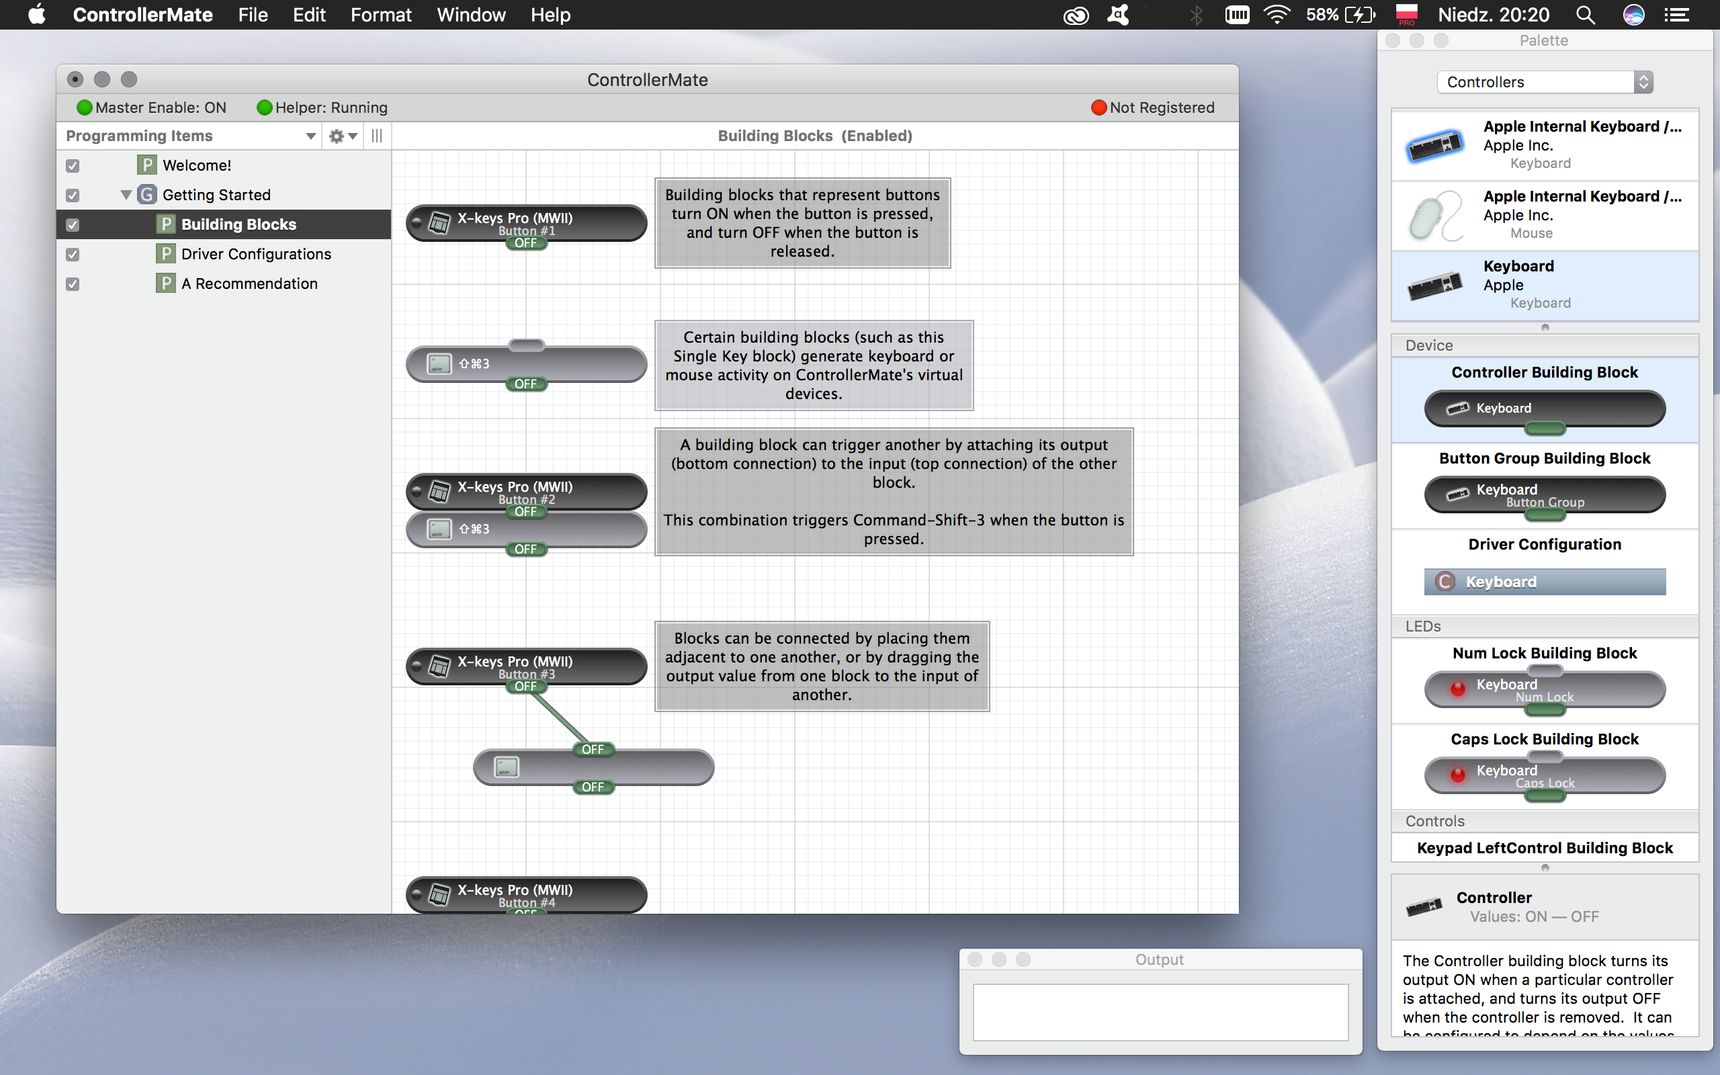Click the Controller Building Block Keyboard block
1720x1075 pixels.
(1545, 409)
